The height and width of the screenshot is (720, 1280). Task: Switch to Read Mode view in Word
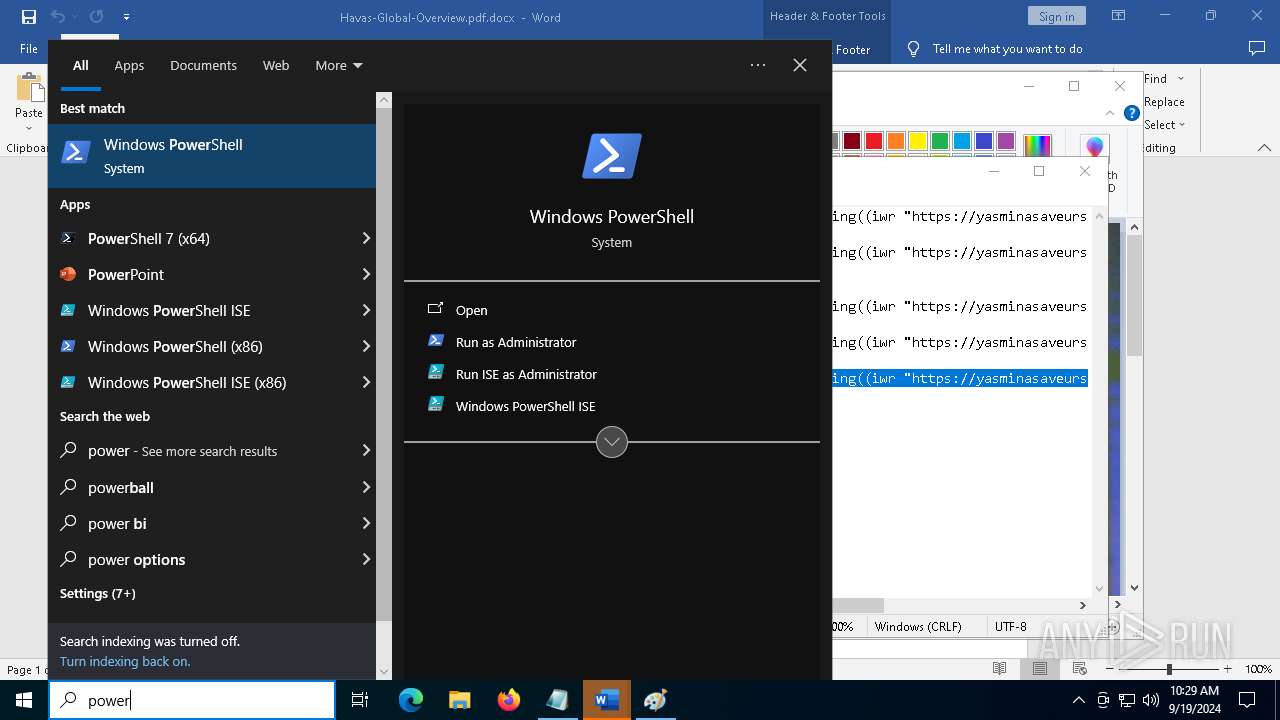[999, 669]
